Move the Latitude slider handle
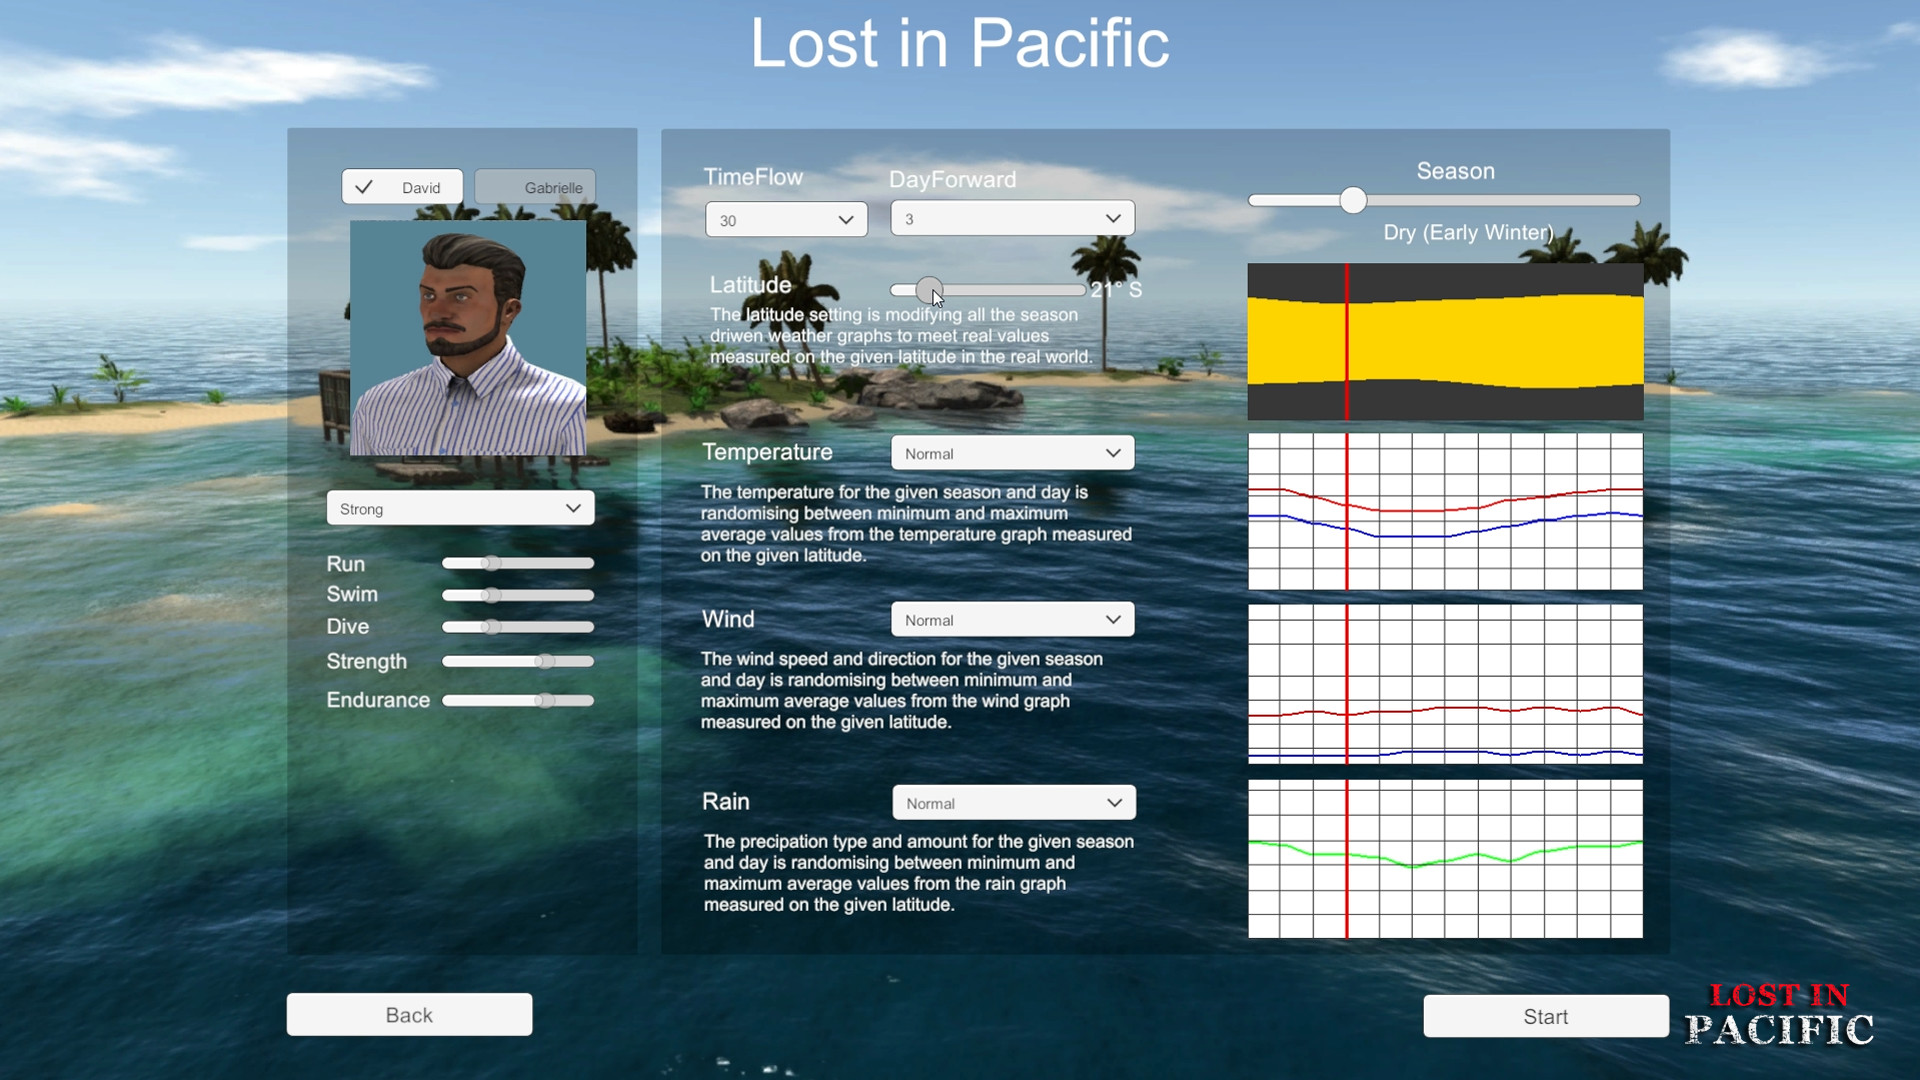Screen dimensions: 1920x1080 tap(928, 291)
